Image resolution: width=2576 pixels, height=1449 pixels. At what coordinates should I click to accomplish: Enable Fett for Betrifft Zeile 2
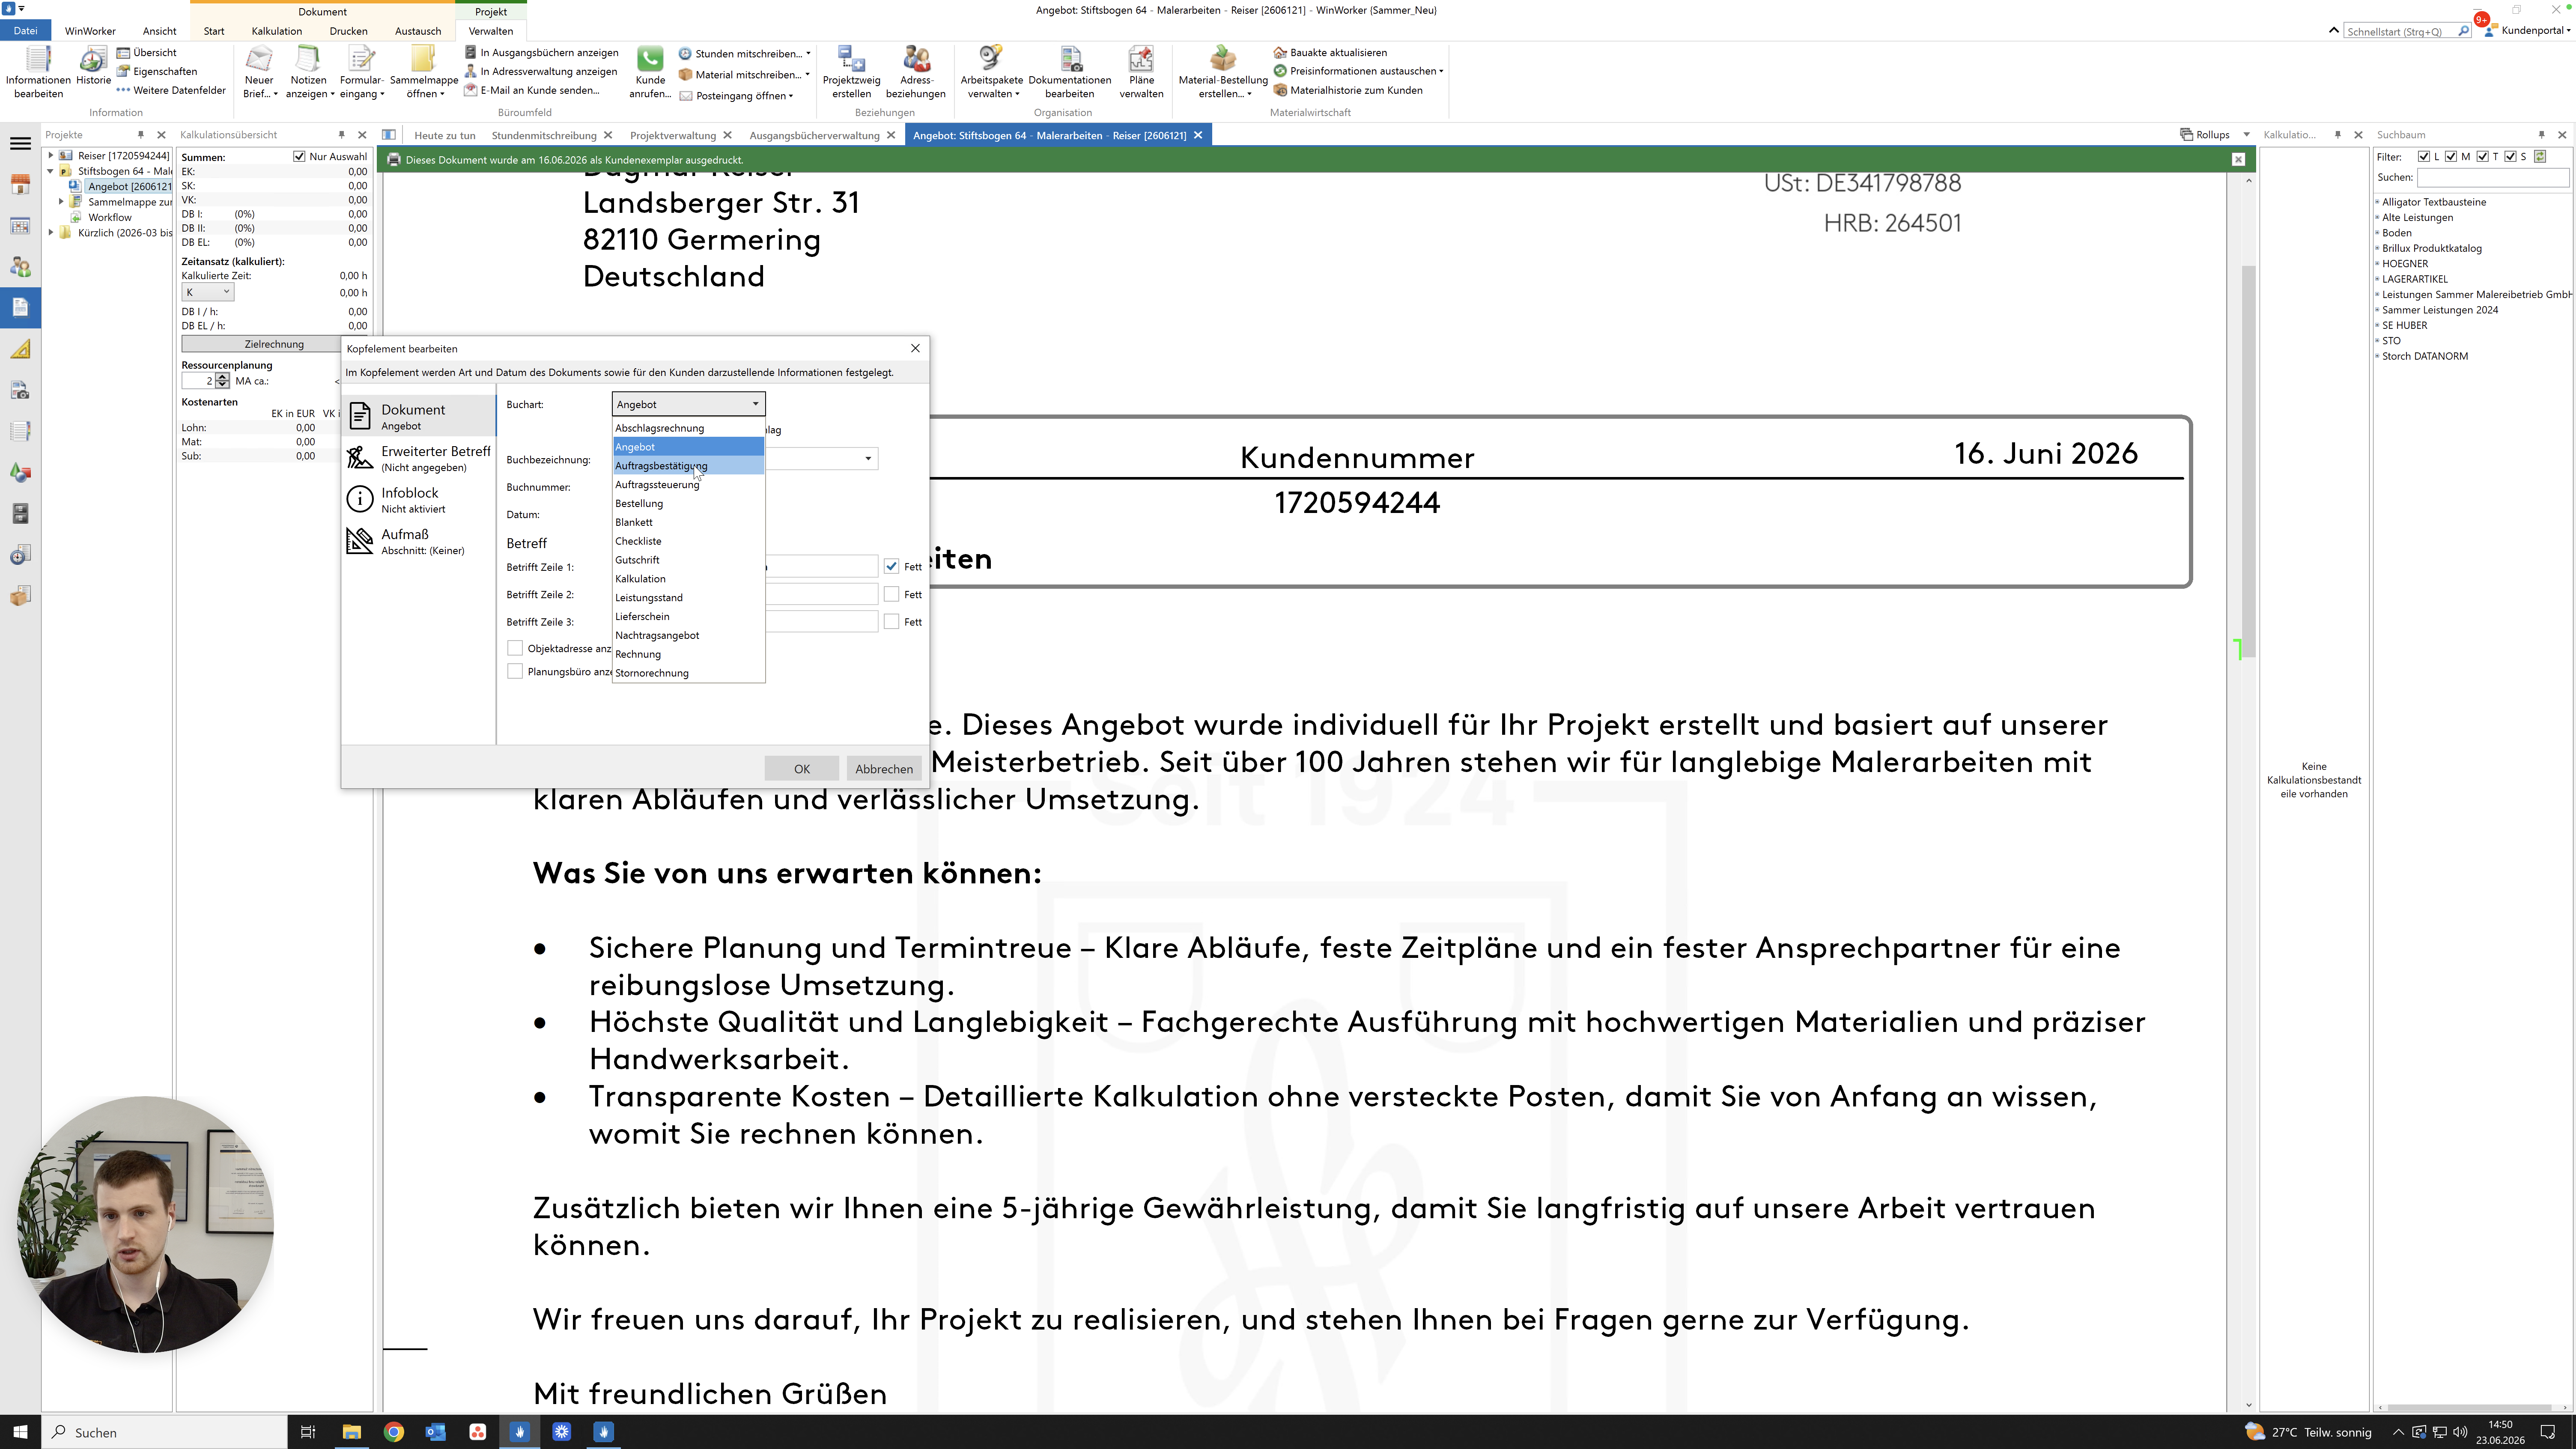pyautogui.click(x=891, y=594)
